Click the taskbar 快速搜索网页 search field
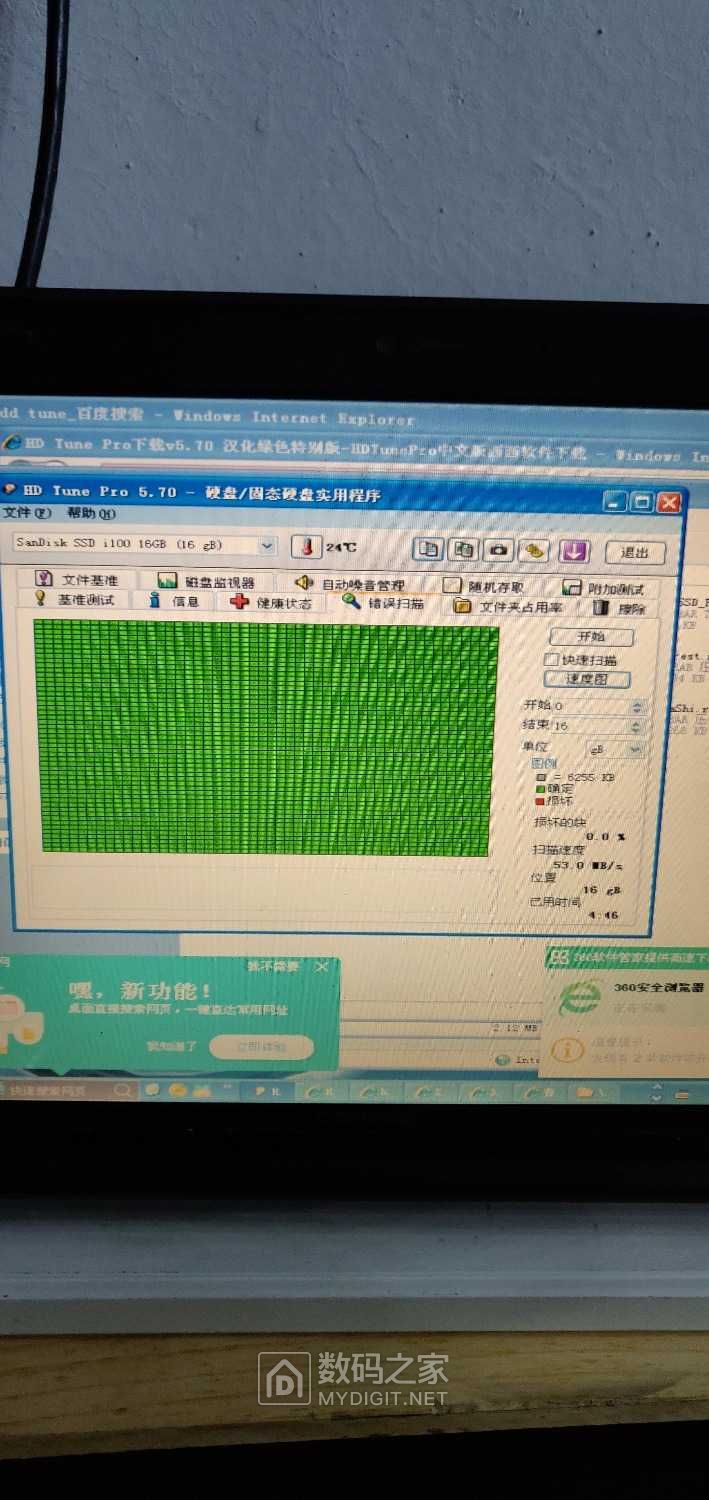 click(x=66, y=1090)
